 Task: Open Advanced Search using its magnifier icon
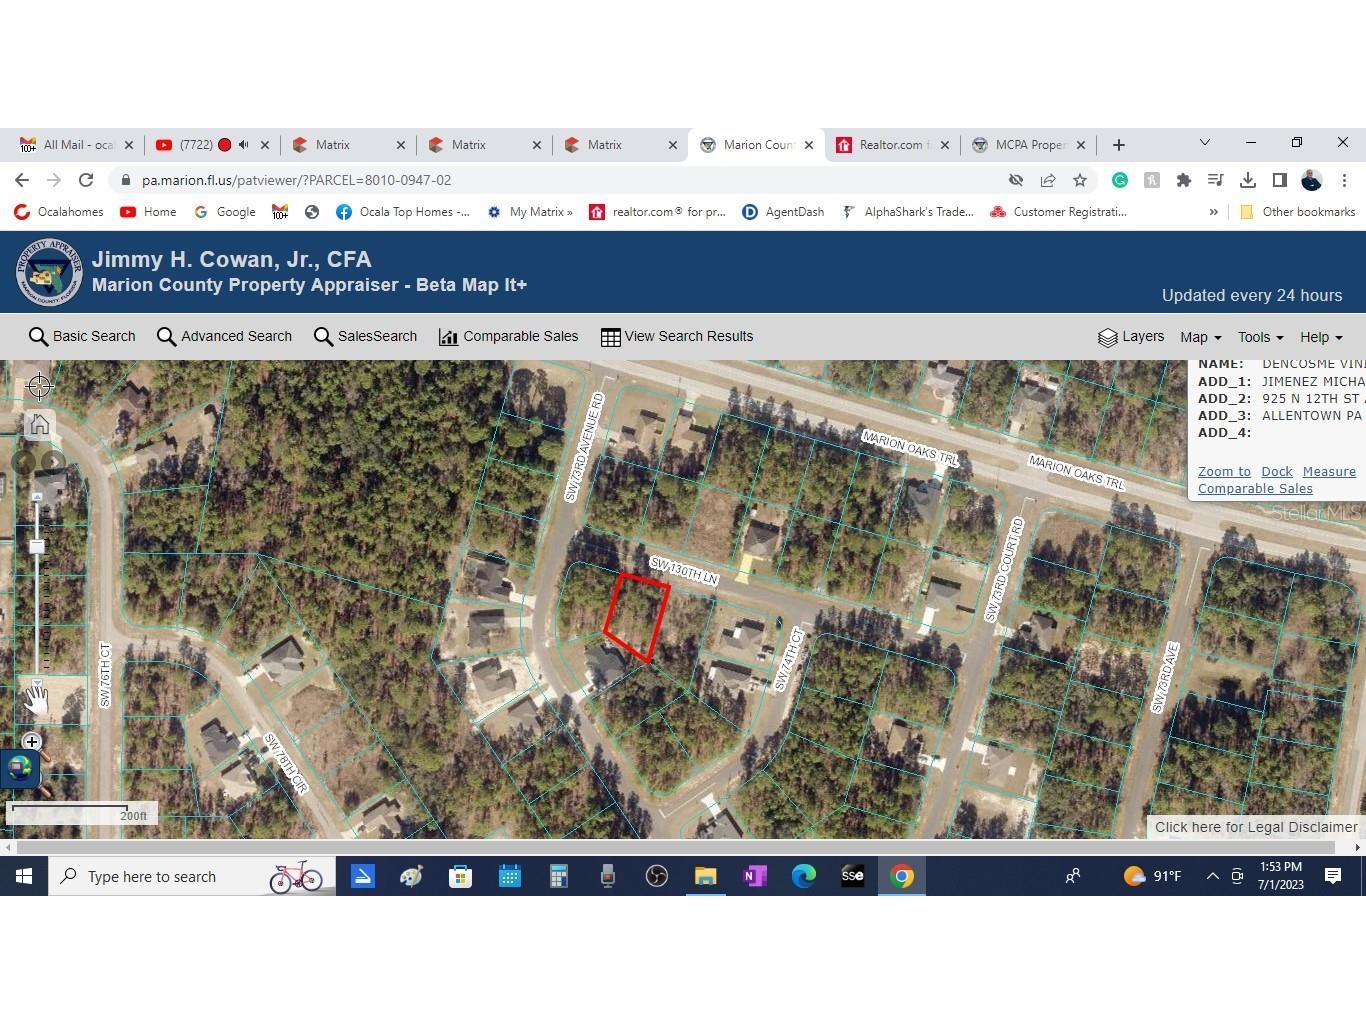coord(166,336)
